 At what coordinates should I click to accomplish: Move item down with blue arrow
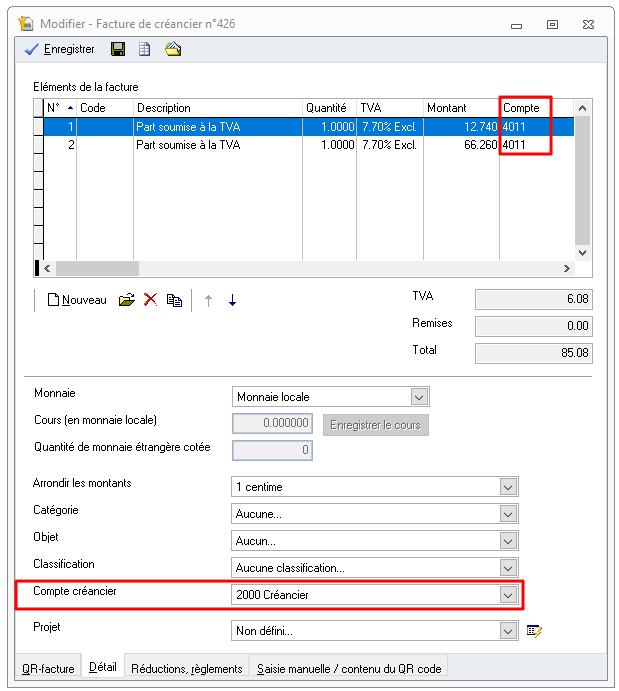232,300
